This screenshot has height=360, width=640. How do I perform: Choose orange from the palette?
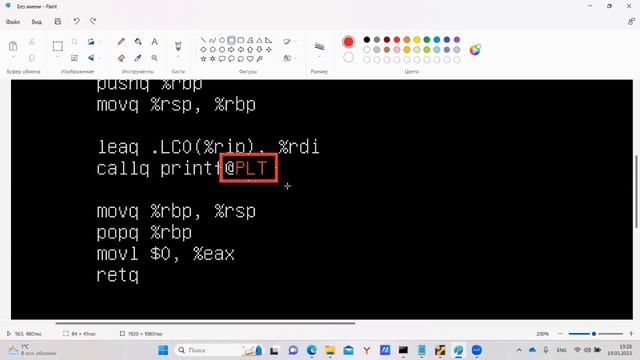tap(407, 40)
